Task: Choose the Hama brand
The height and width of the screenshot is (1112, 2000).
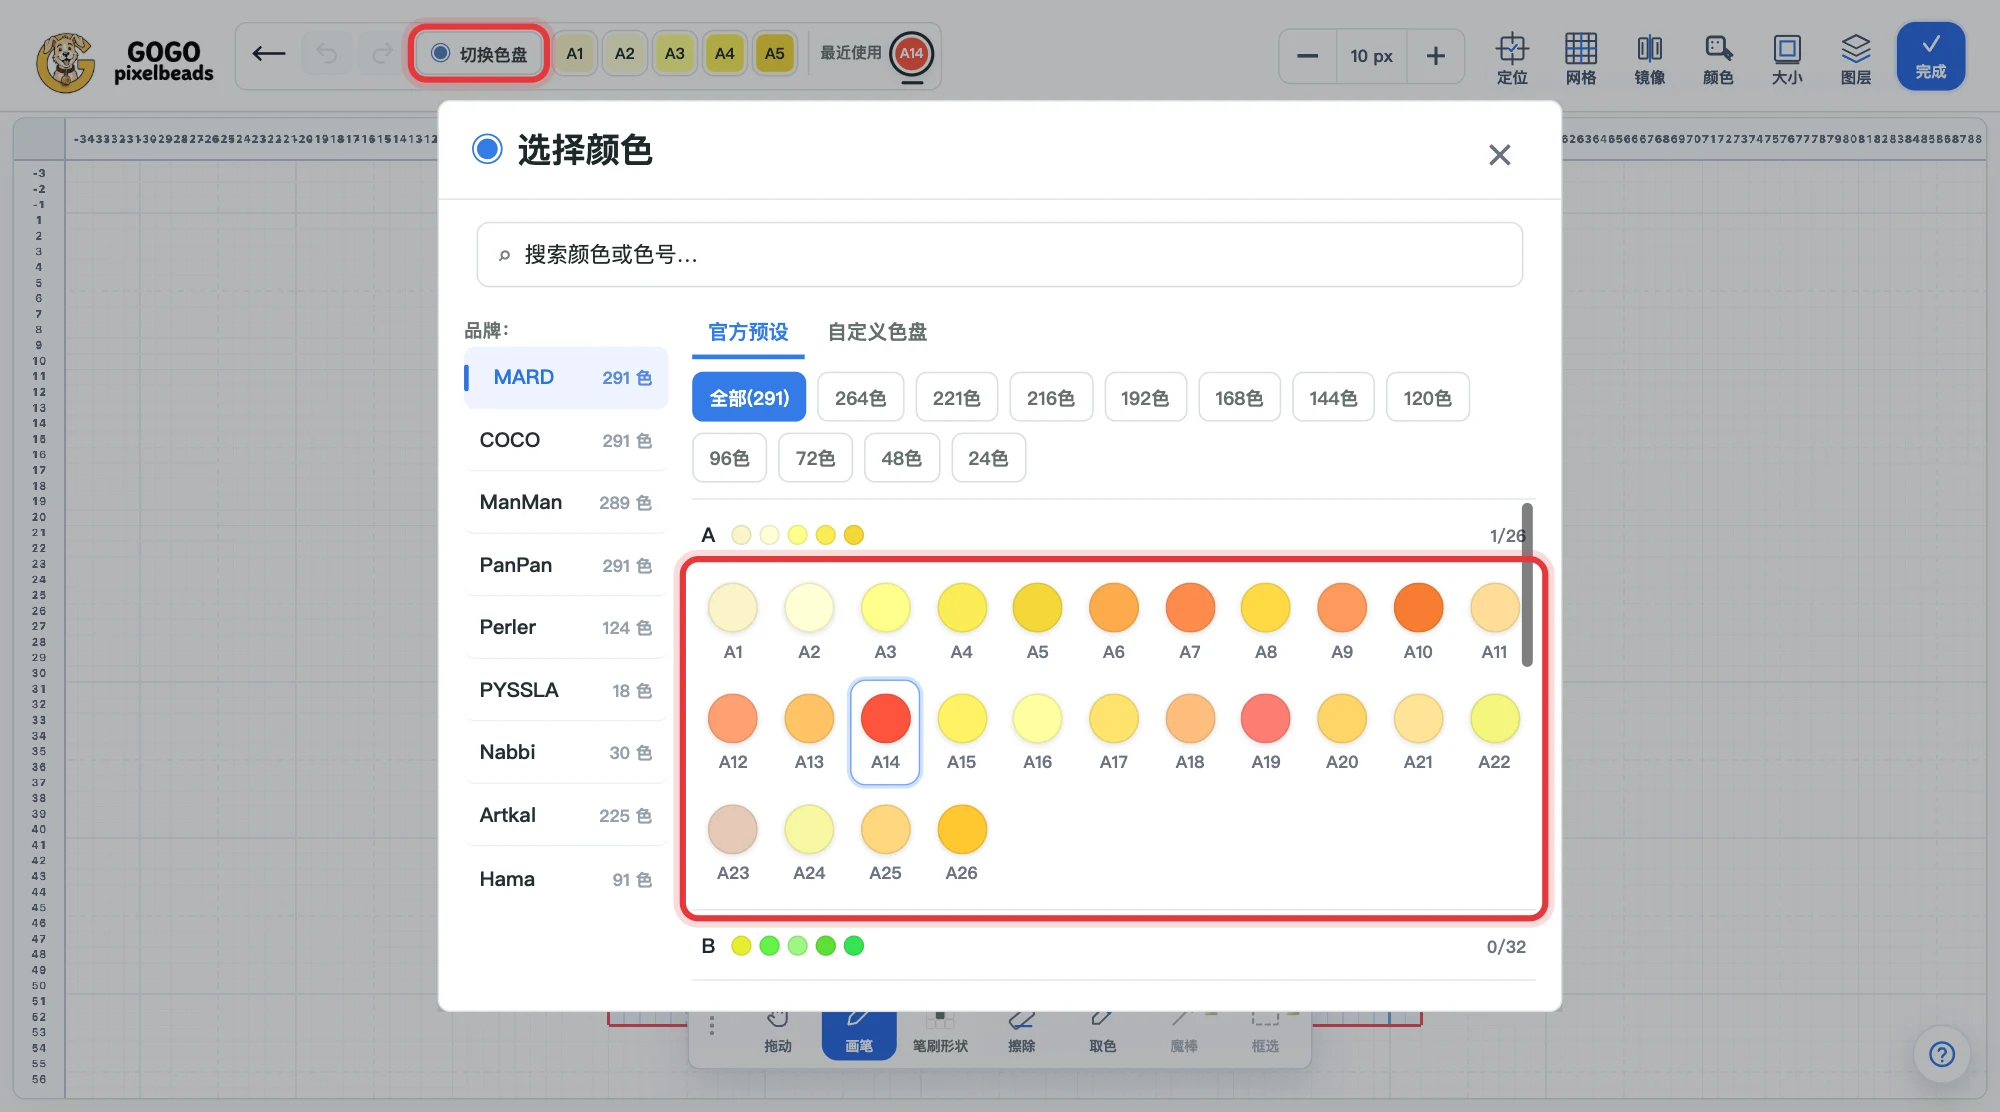Action: [x=566, y=879]
